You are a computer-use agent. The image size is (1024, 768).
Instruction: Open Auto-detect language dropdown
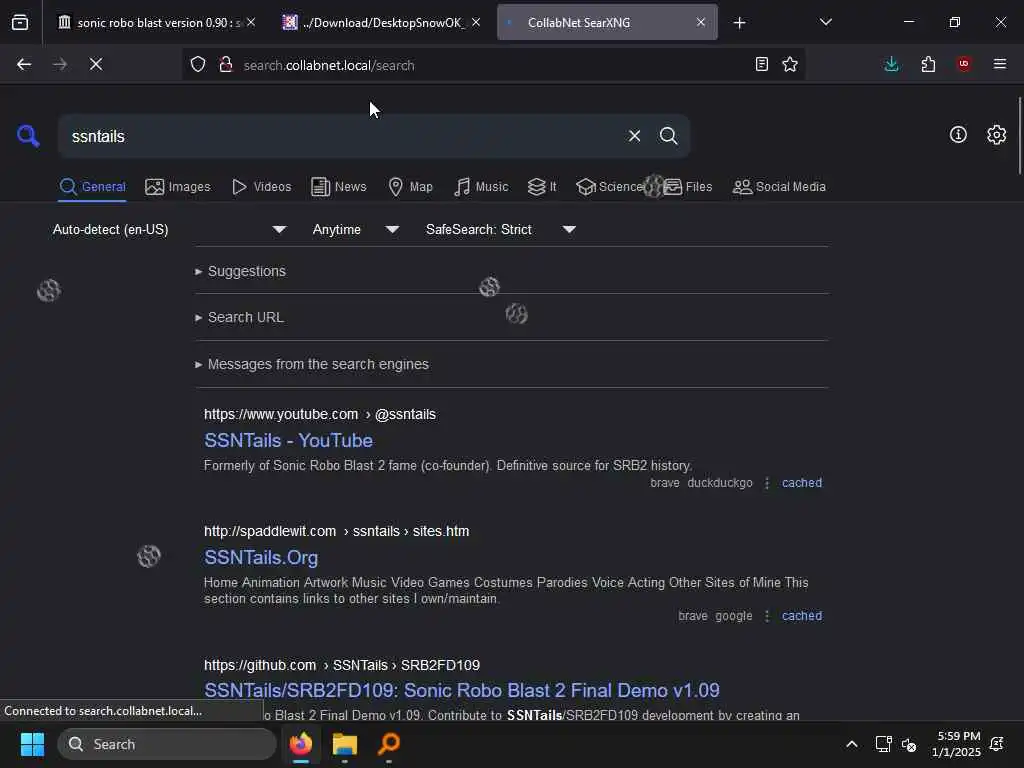click(x=170, y=229)
